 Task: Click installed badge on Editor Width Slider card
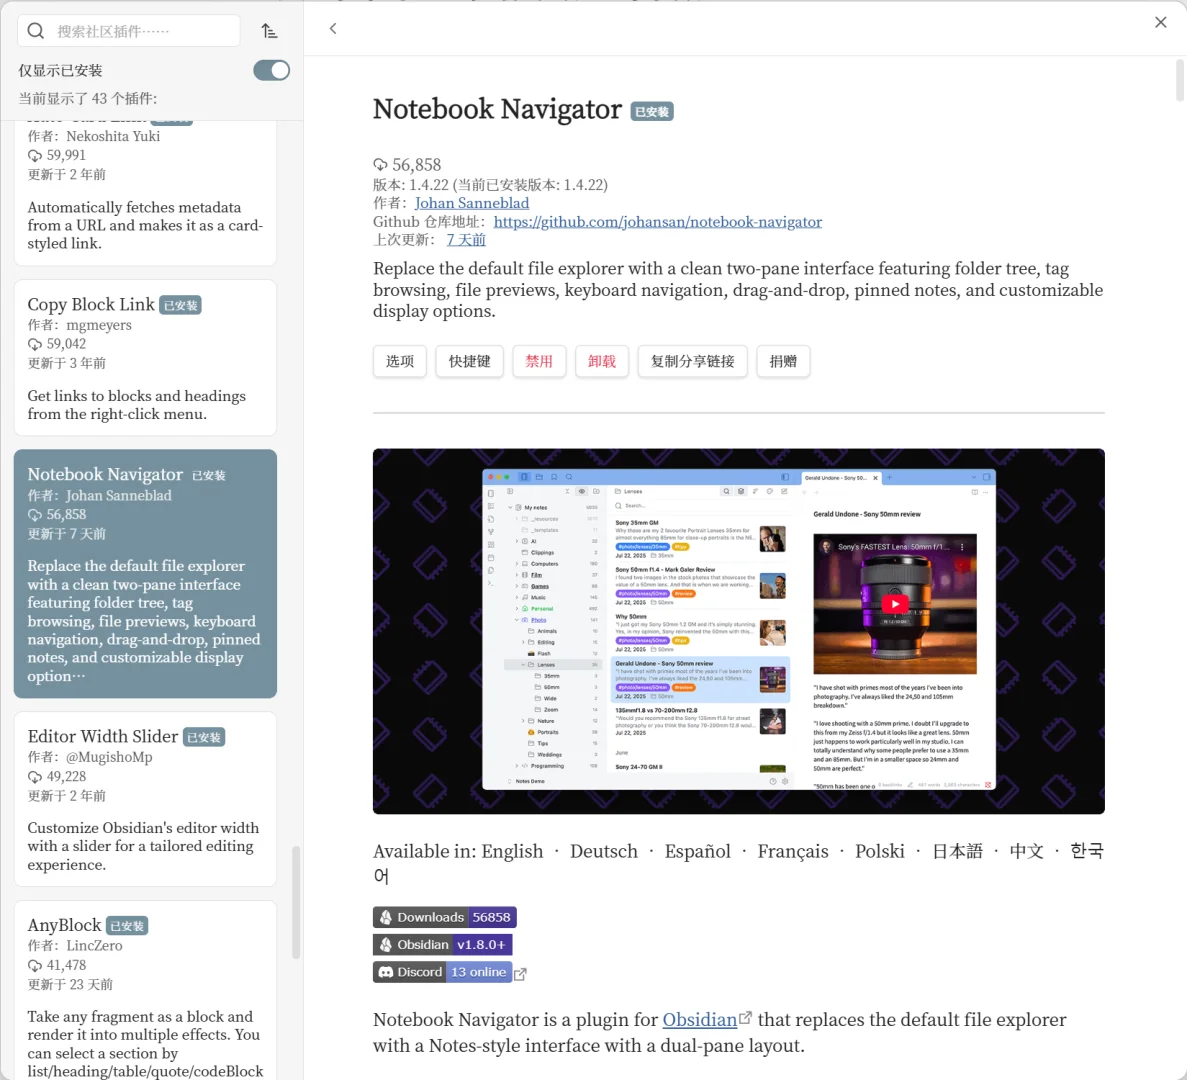204,737
